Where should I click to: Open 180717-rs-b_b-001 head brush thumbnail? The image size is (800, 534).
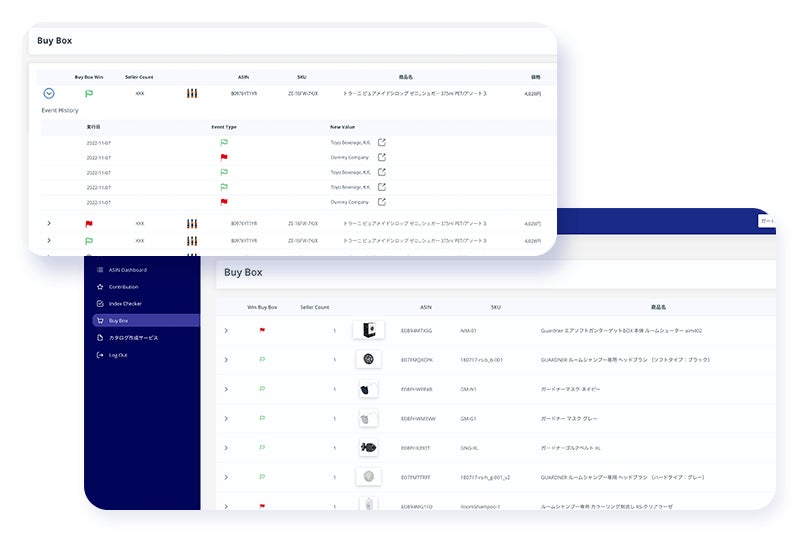point(368,360)
